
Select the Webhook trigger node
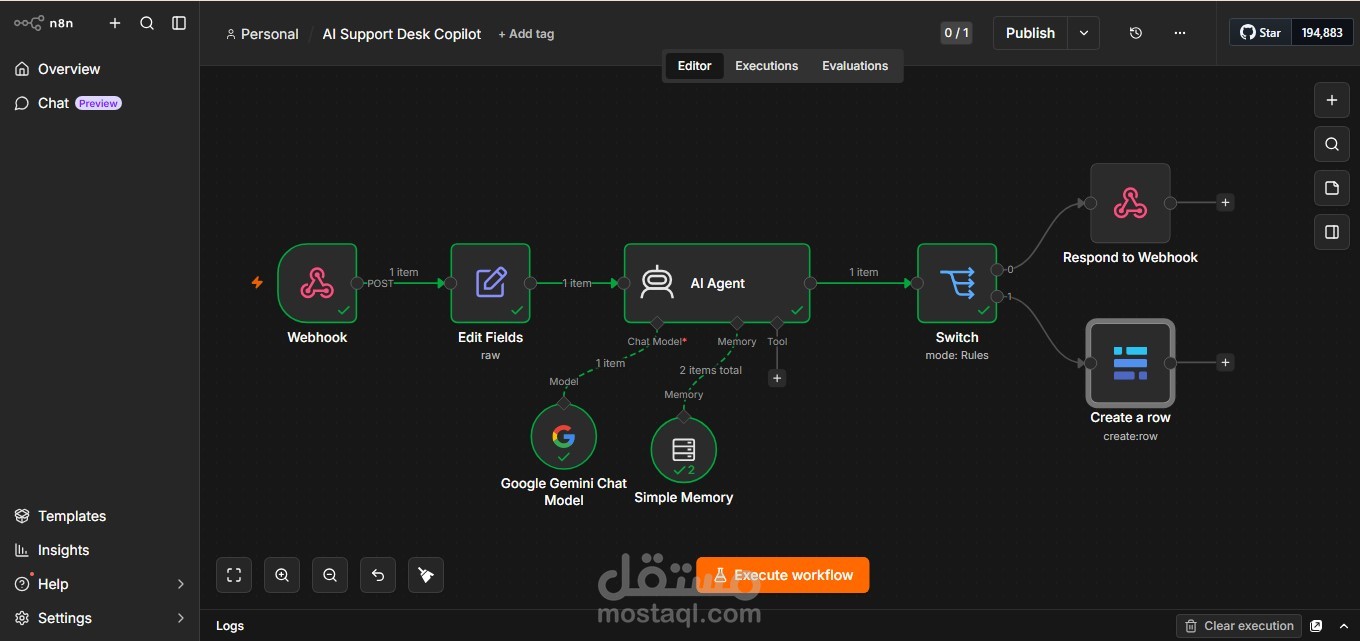[317, 283]
